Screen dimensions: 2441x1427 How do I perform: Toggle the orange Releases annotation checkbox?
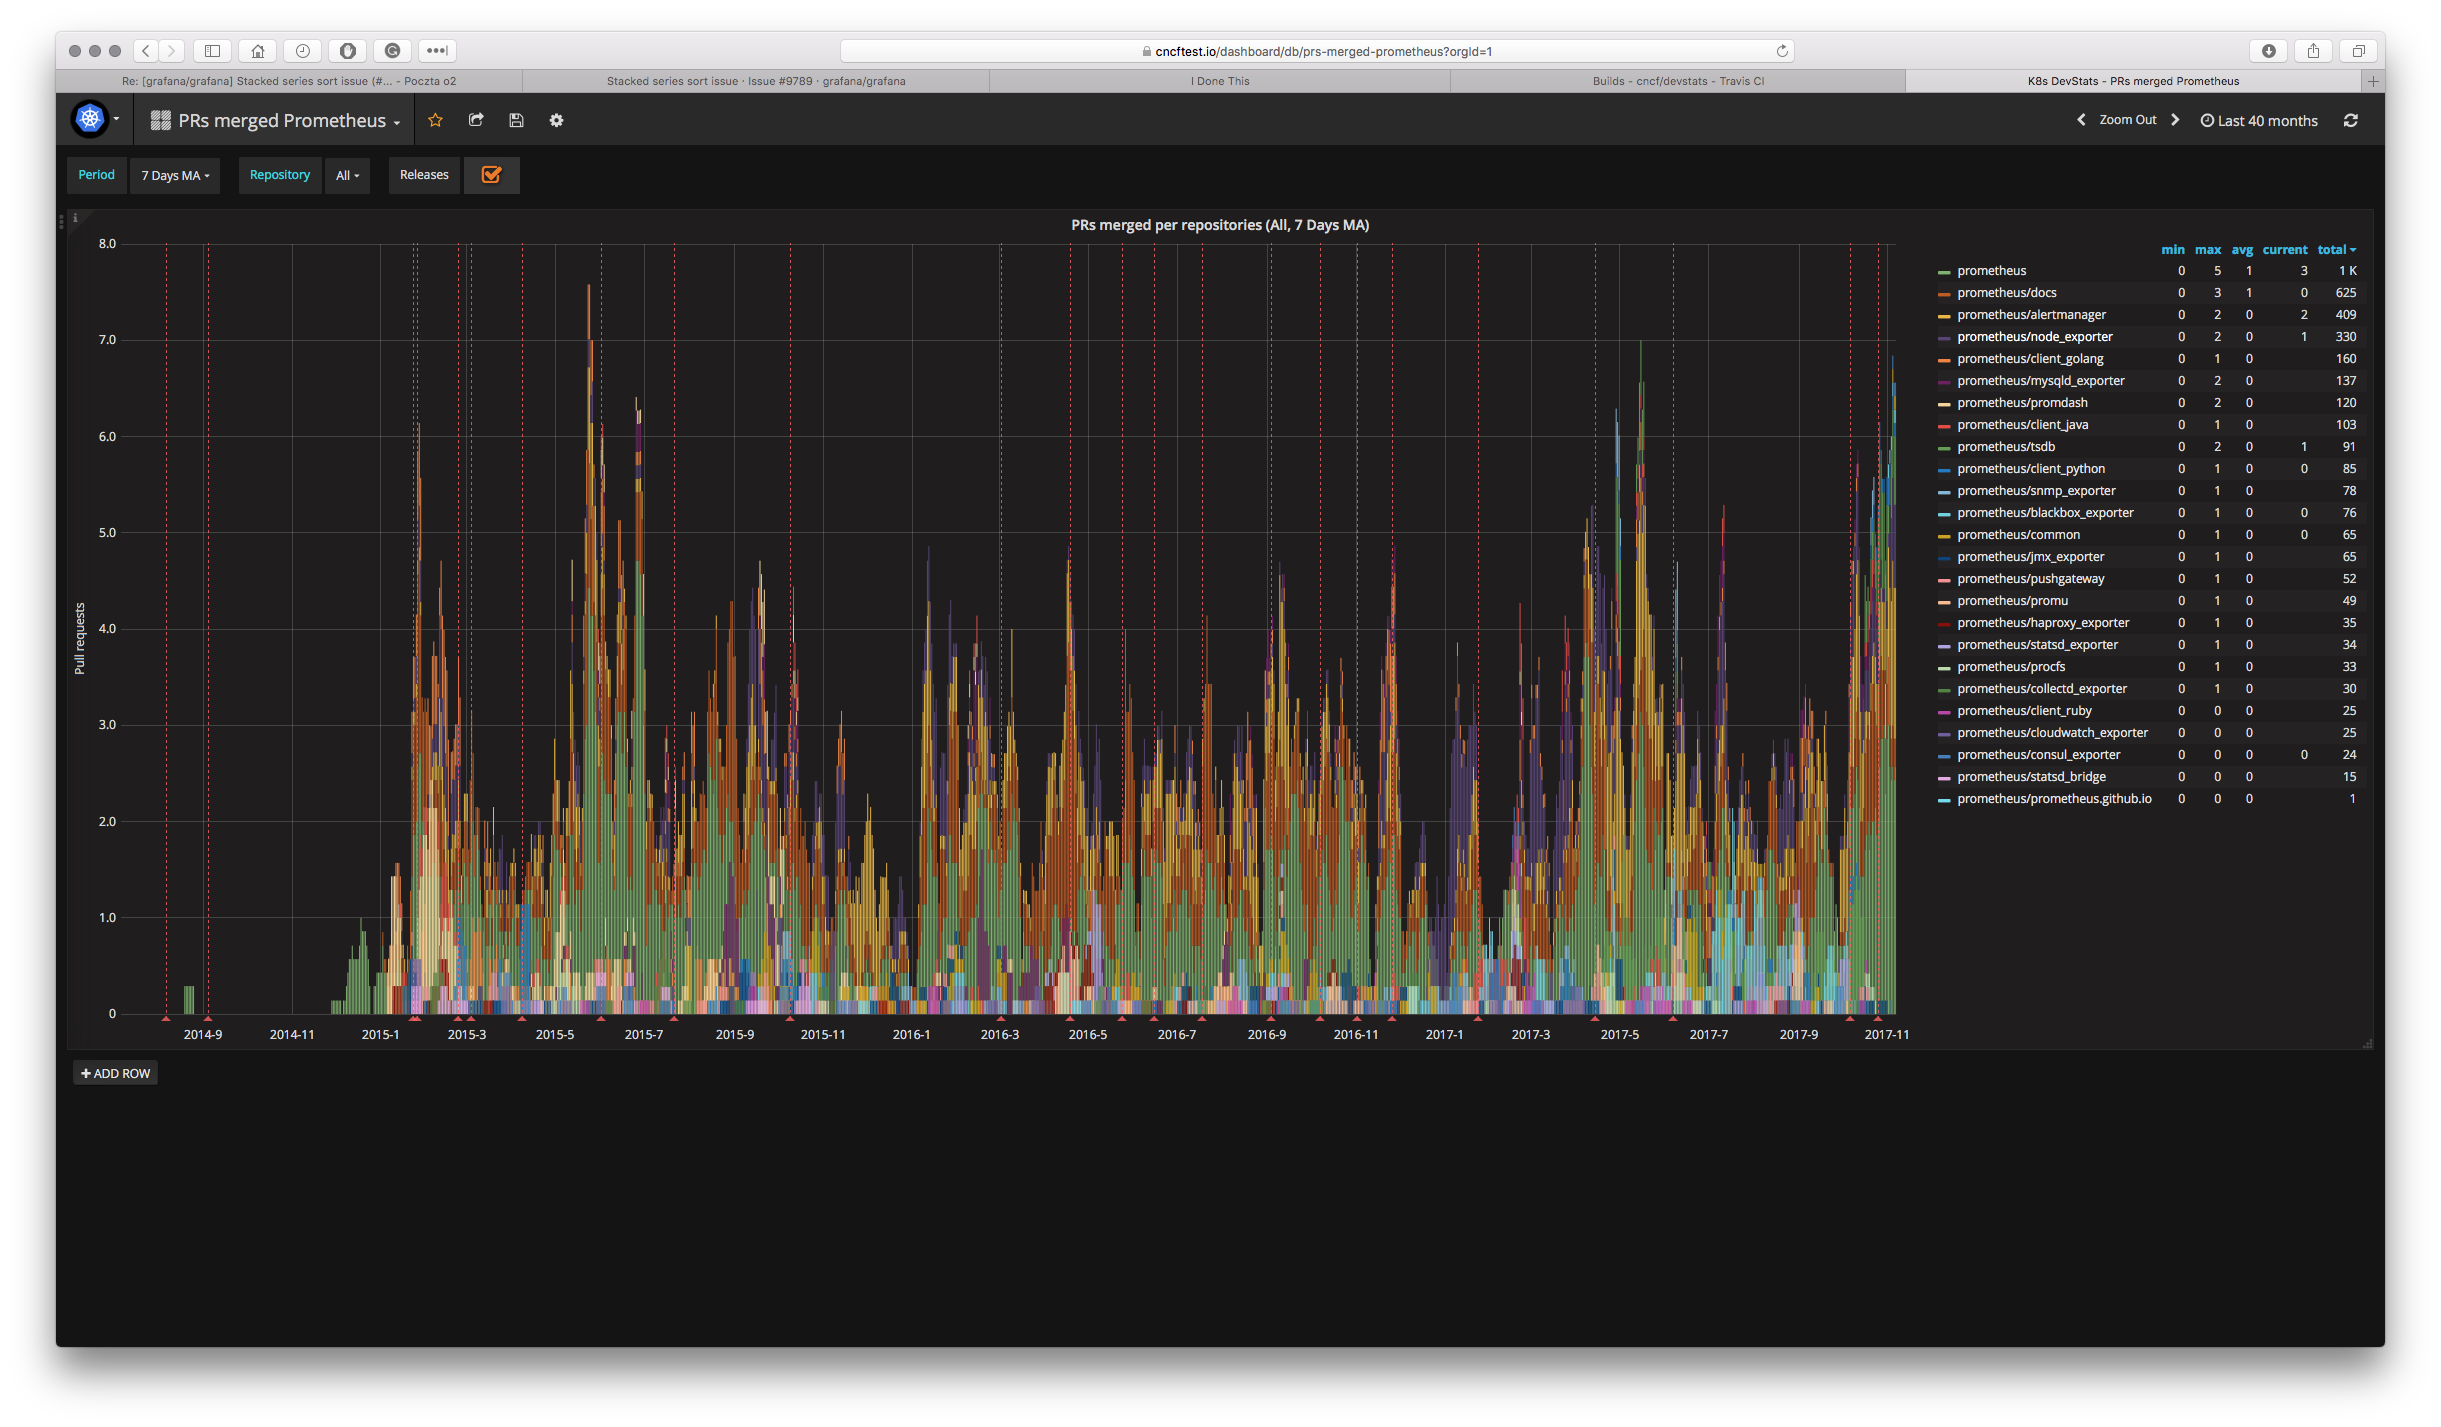(x=491, y=175)
